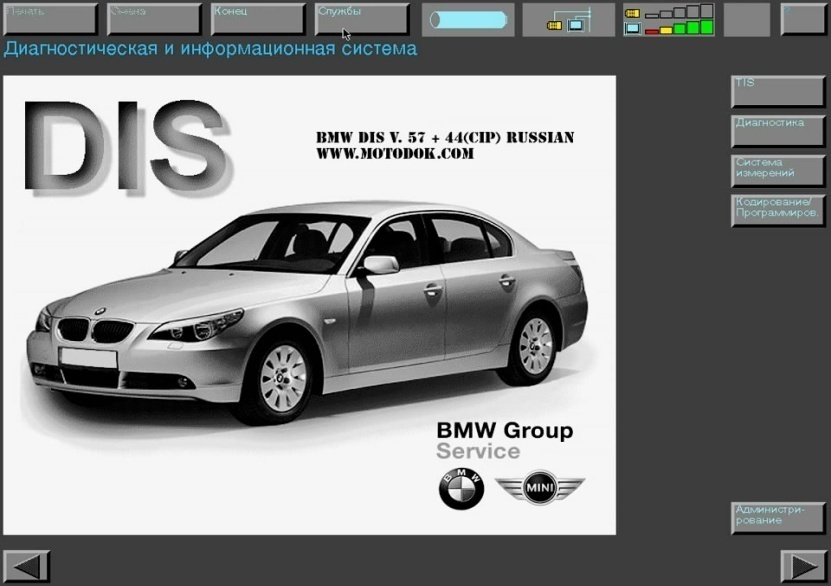
Task: Click the BMW roundel logo
Action: click(461, 489)
